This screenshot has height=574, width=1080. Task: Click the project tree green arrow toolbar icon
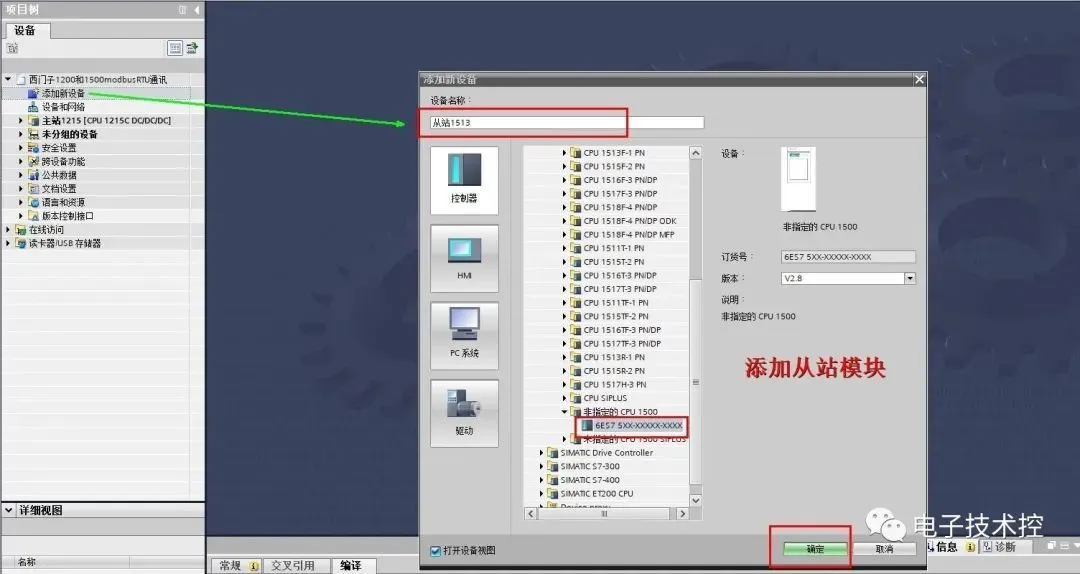[x=192, y=48]
